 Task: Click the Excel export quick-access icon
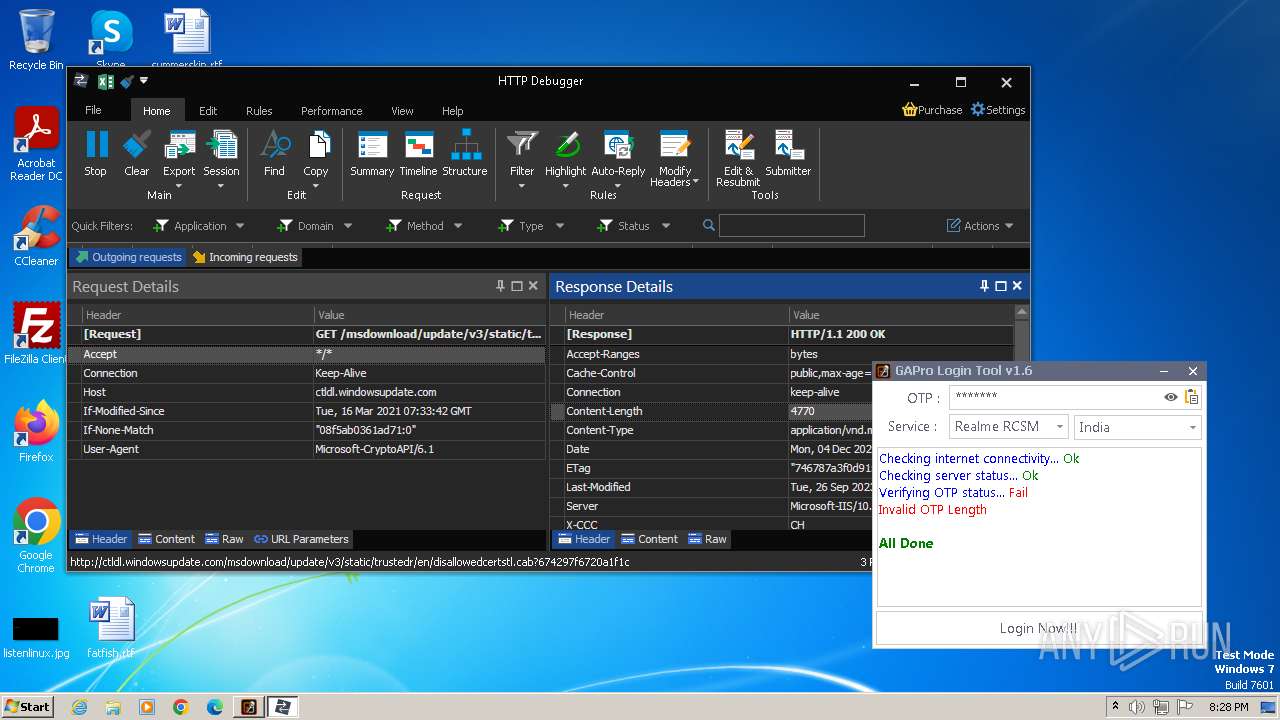[105, 81]
